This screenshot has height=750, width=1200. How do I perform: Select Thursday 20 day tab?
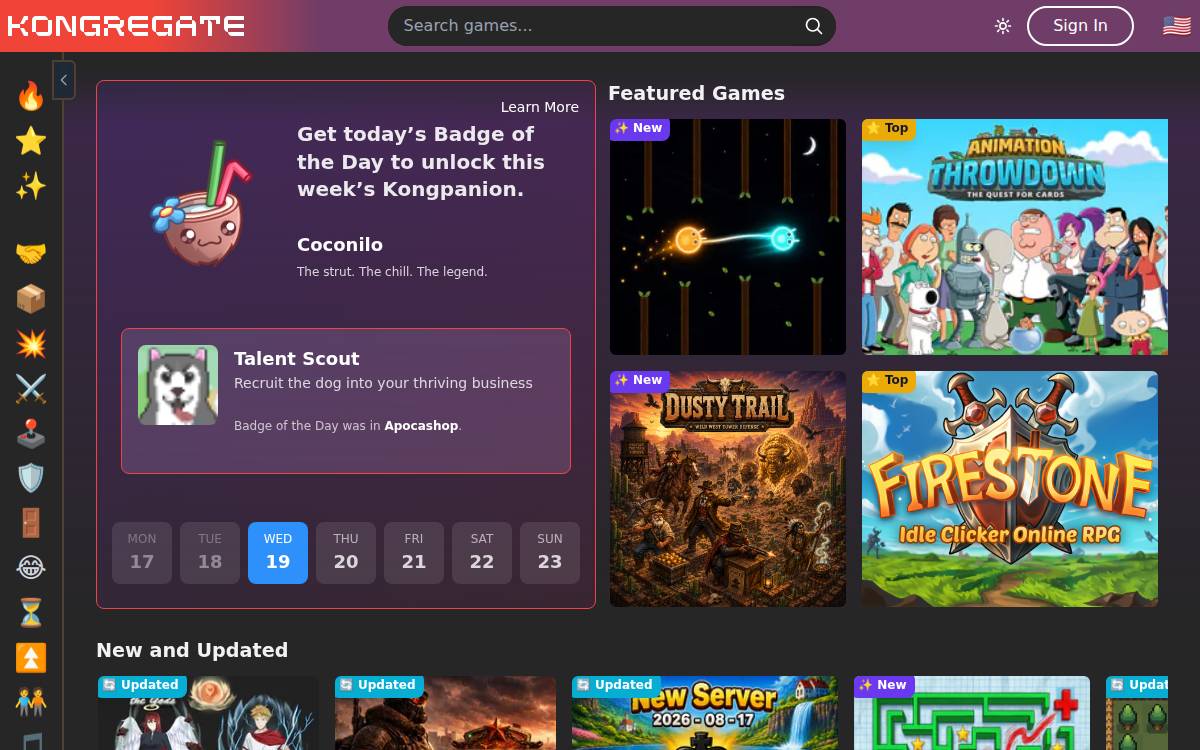pyautogui.click(x=346, y=552)
